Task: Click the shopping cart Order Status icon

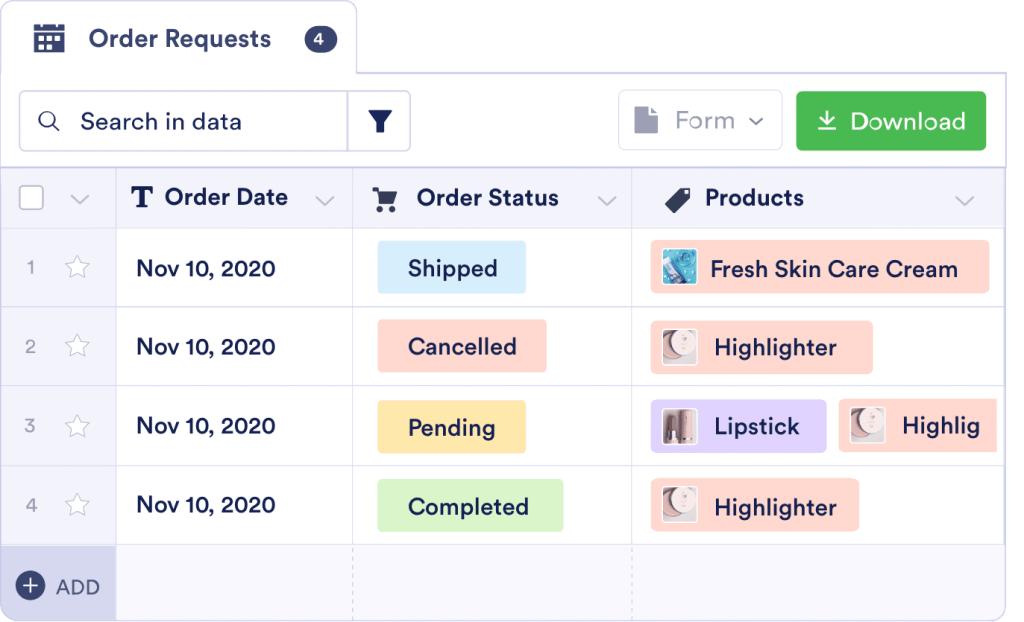Action: [x=384, y=199]
